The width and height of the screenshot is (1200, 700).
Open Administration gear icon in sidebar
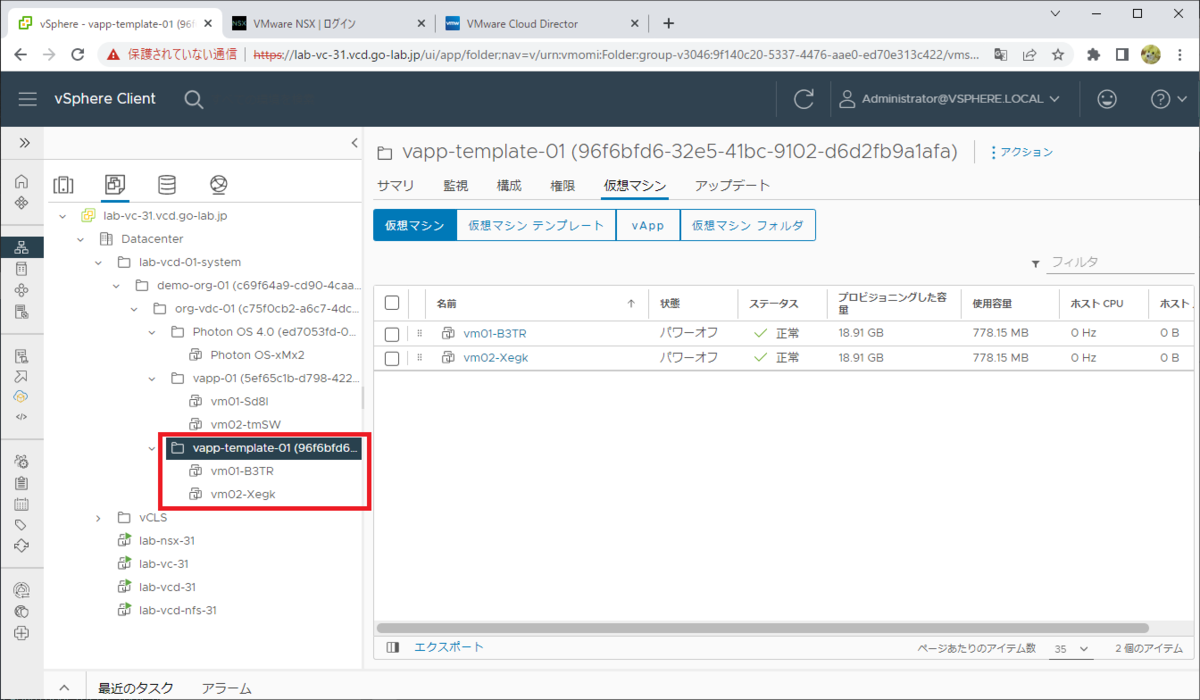point(21,461)
